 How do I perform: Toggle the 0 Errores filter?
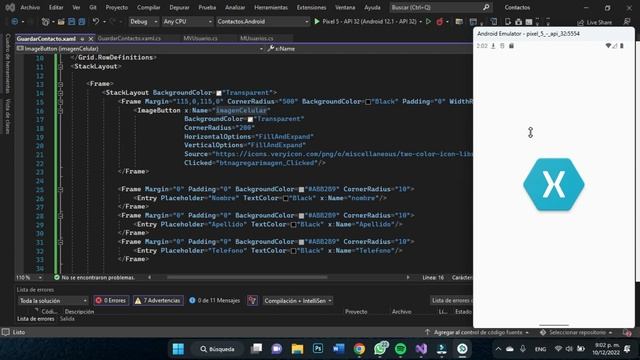pos(111,300)
